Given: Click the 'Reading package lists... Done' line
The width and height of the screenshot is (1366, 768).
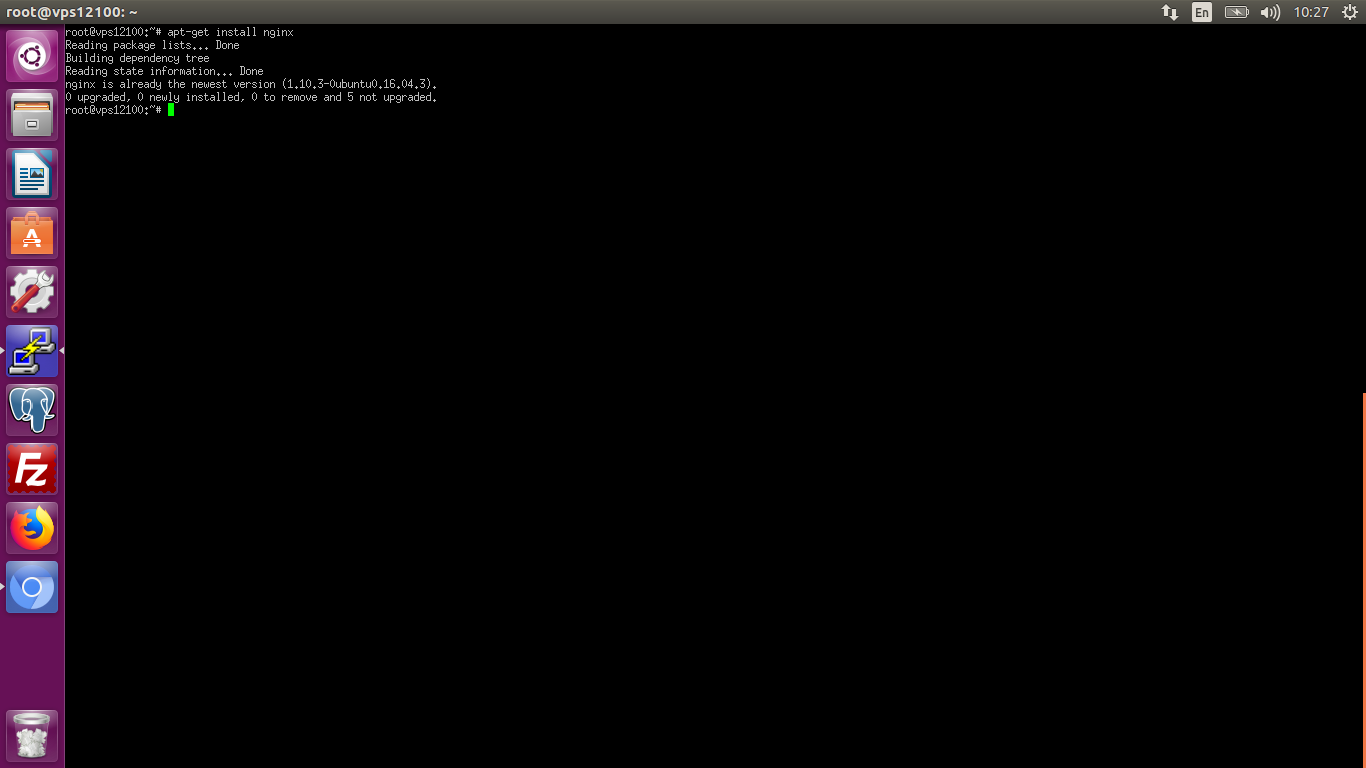Looking at the screenshot, I should tap(152, 45).
